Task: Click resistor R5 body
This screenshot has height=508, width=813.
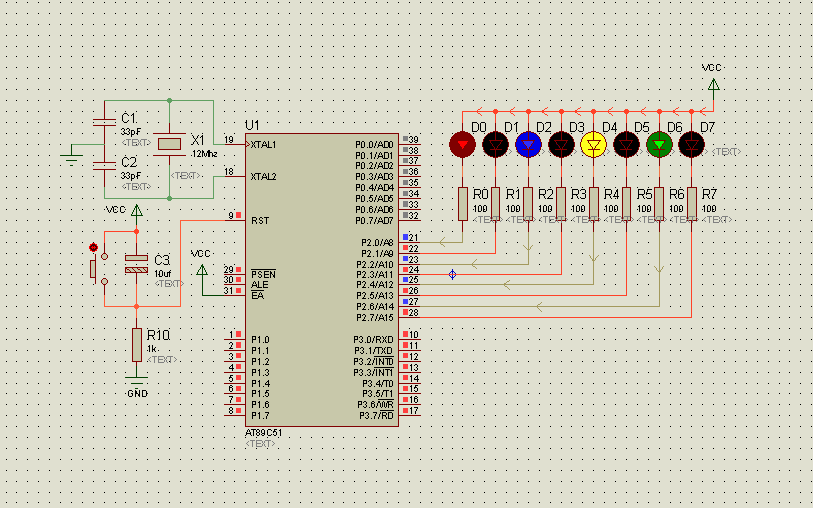Action: (626, 204)
